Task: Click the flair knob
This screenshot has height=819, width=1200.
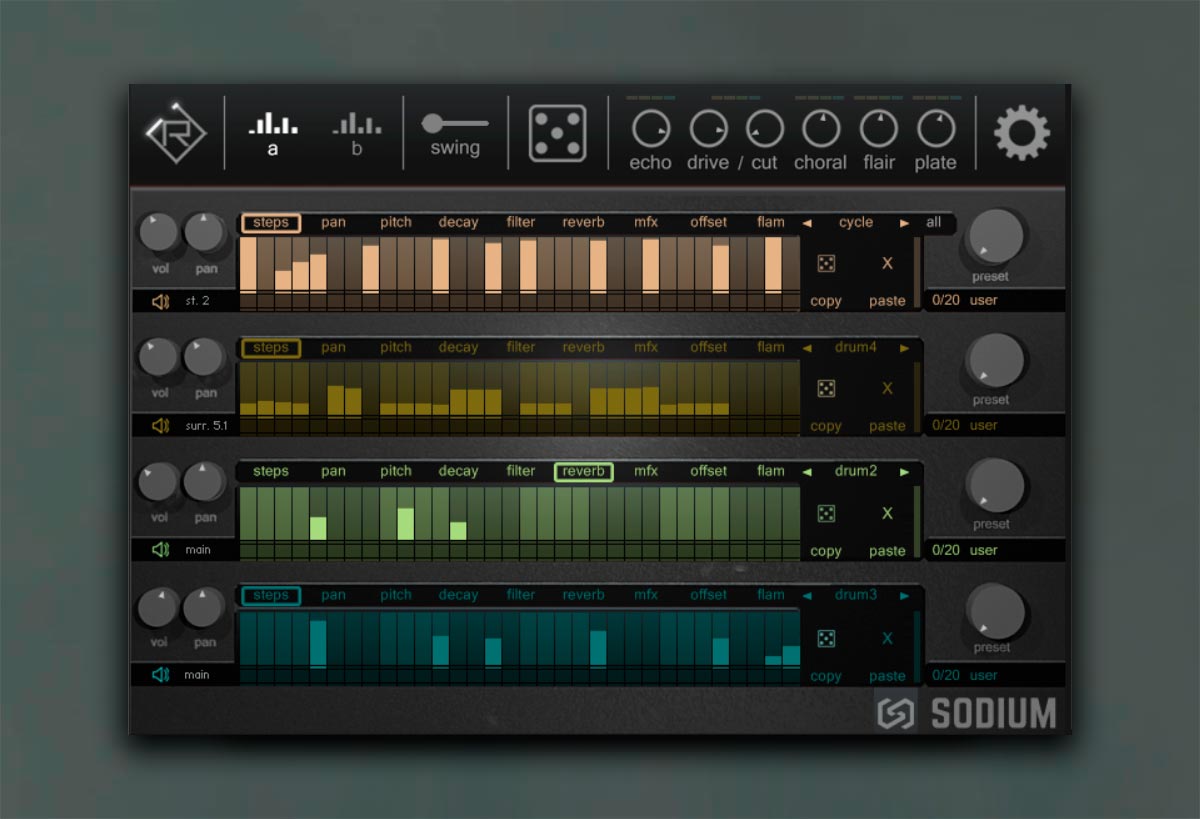Action: (879, 129)
